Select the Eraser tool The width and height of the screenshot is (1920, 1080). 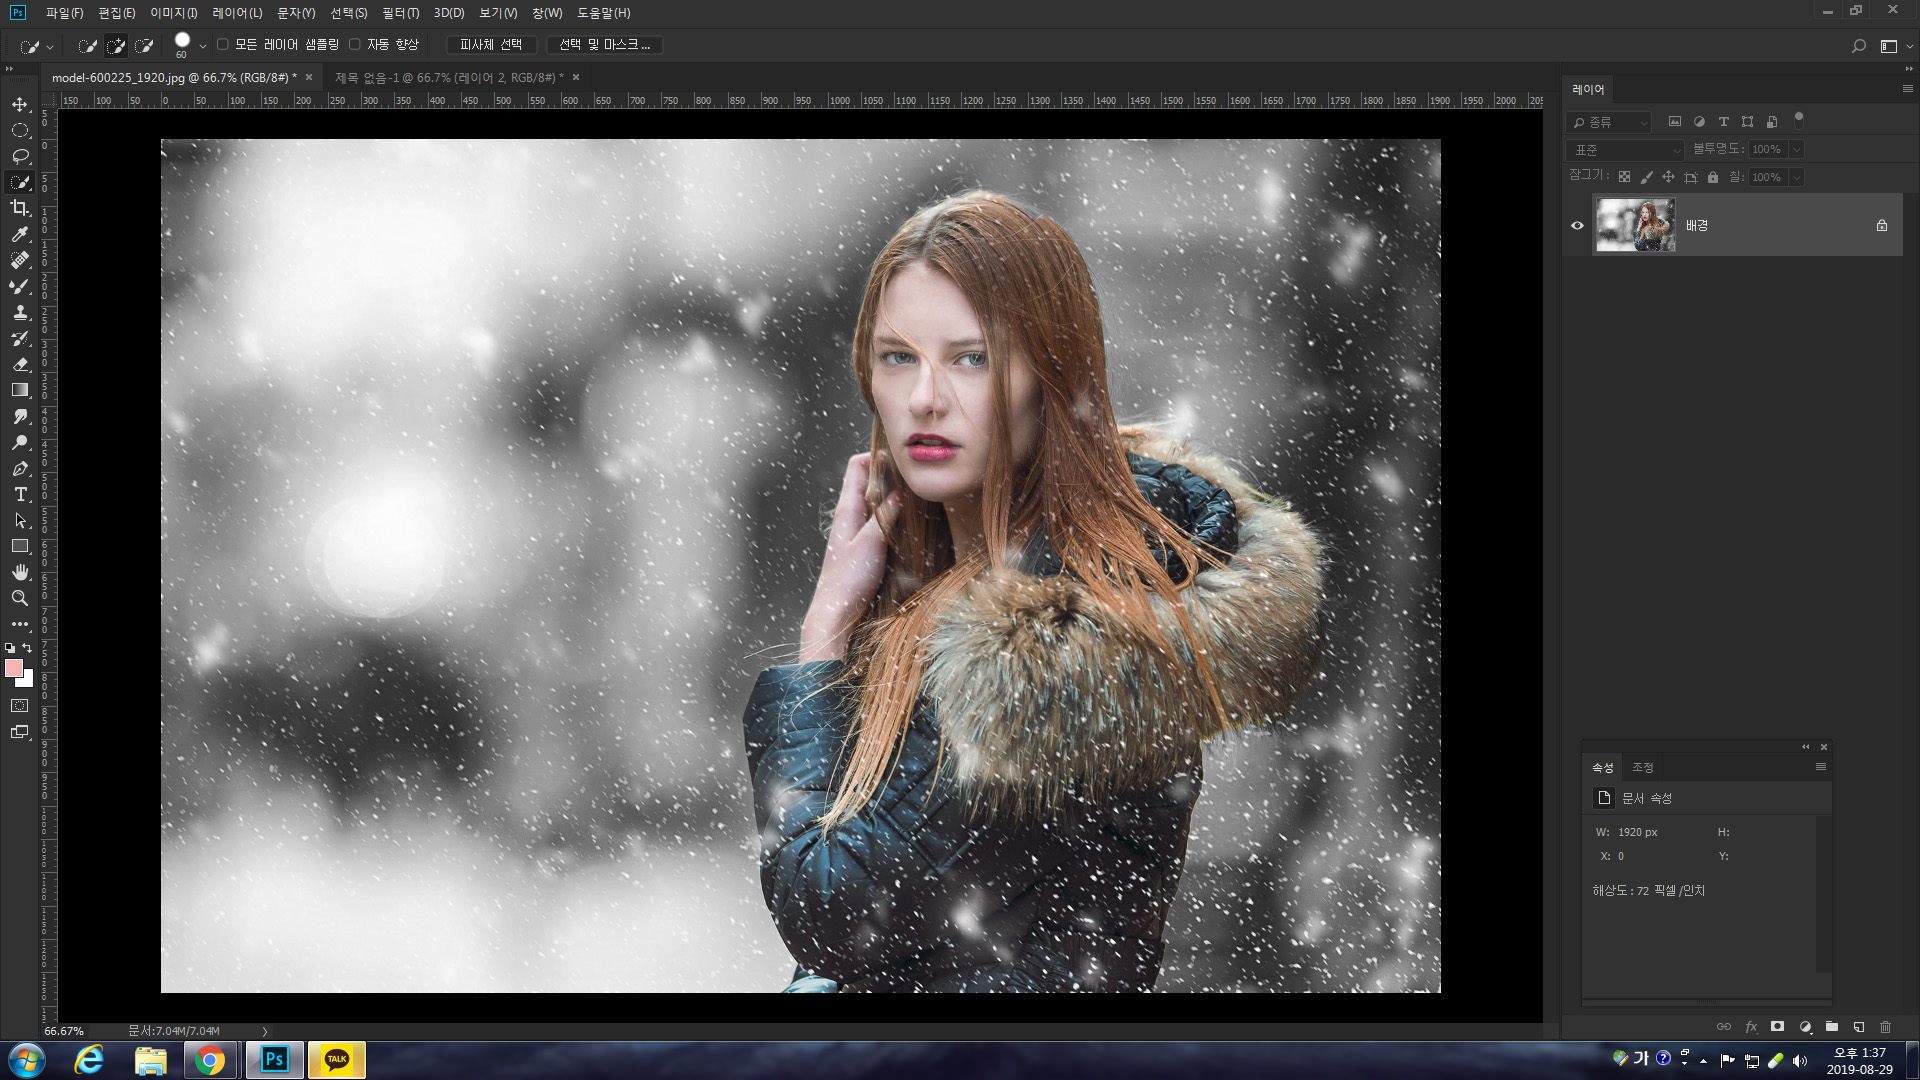pos(20,364)
